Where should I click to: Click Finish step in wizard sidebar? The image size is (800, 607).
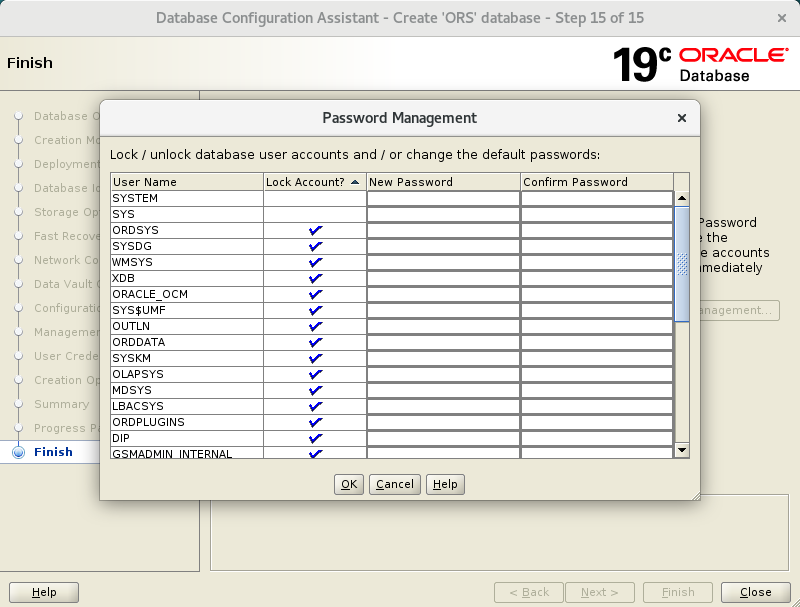[x=53, y=452]
